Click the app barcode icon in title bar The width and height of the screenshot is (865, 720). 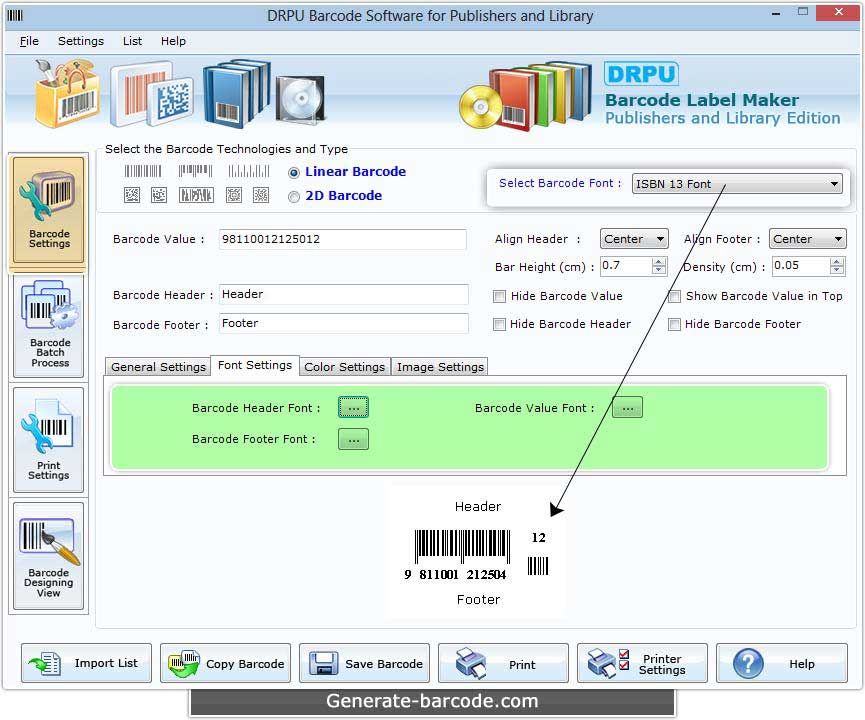(15, 15)
